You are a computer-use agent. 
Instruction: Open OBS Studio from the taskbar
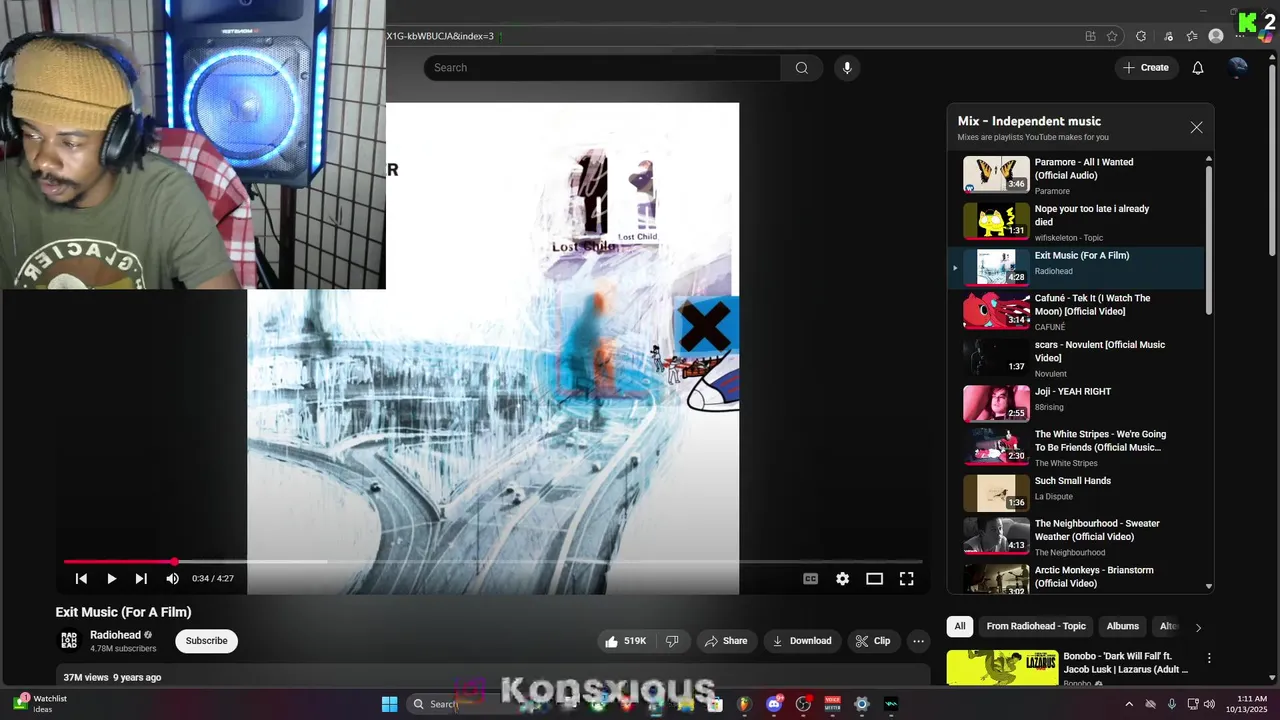click(x=803, y=704)
